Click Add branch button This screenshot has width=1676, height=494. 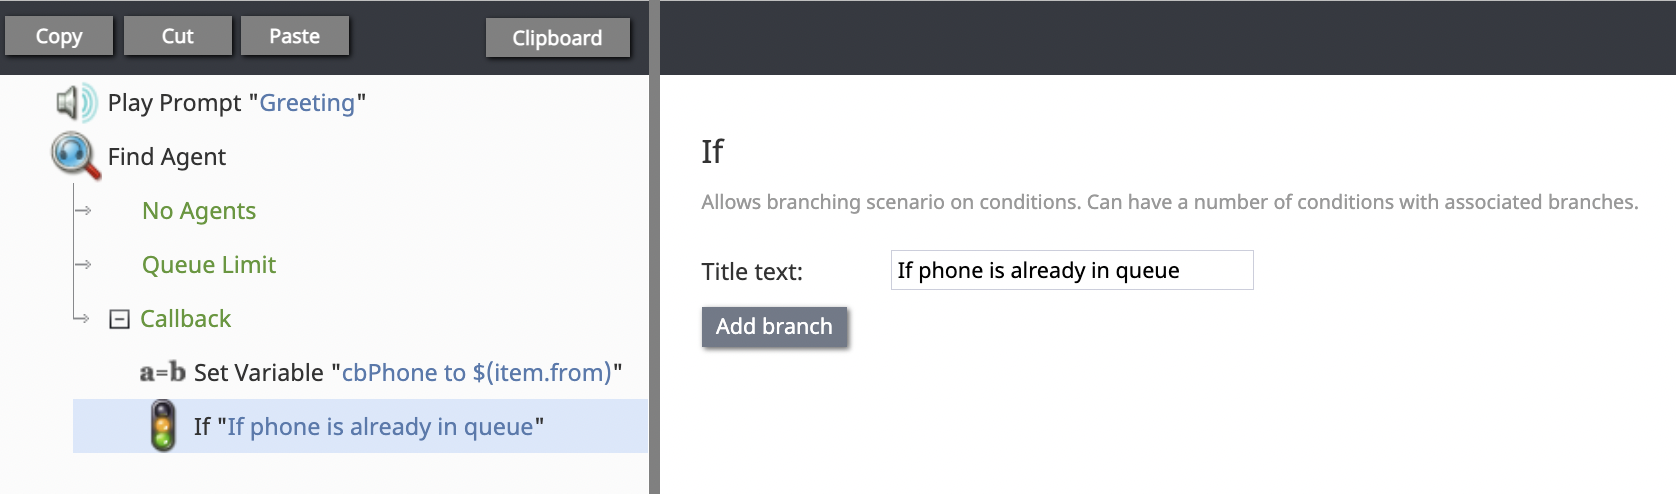click(x=774, y=327)
